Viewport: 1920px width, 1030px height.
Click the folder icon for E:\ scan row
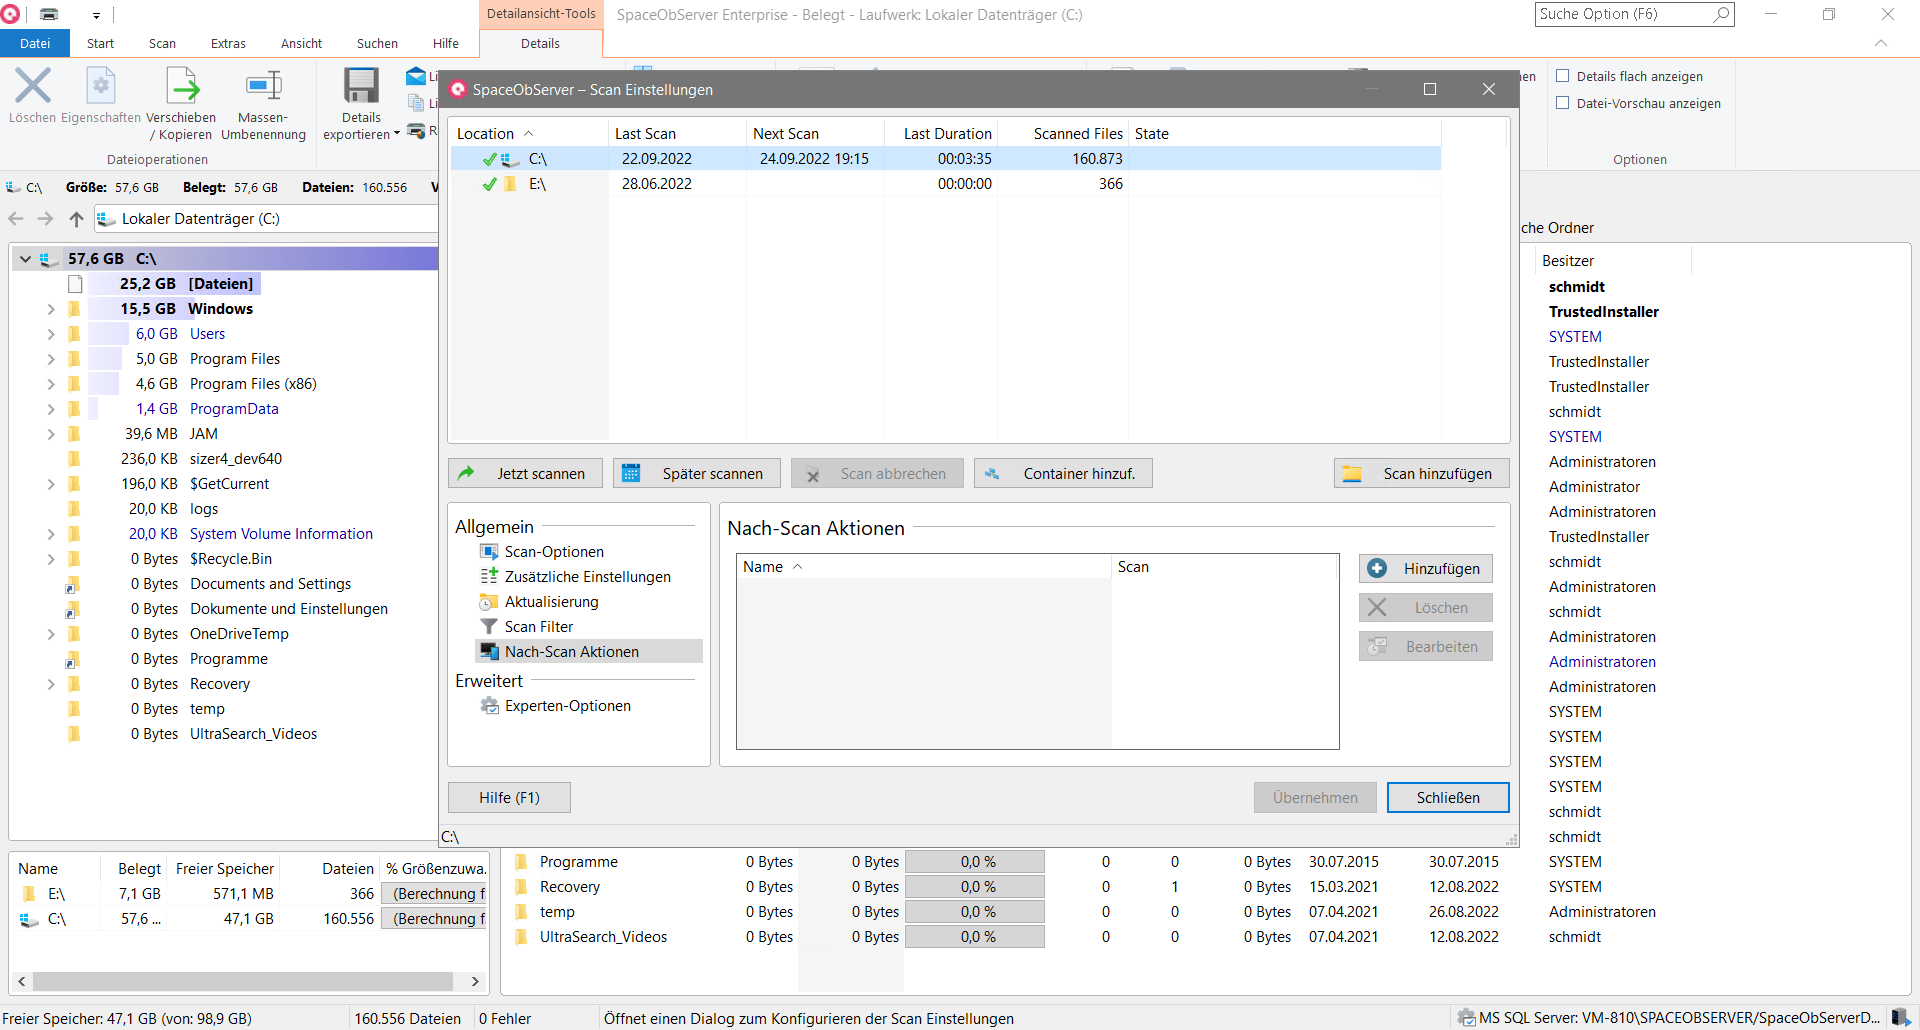point(511,184)
